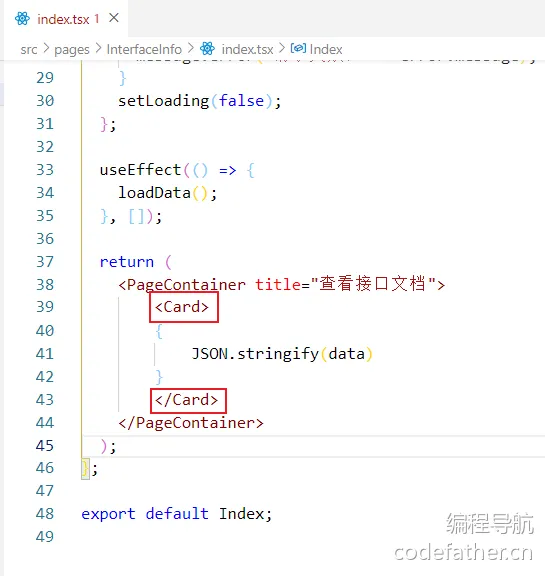Click the useEffect call on line 33
The height and width of the screenshot is (576, 545).
pyautogui.click(x=177, y=170)
